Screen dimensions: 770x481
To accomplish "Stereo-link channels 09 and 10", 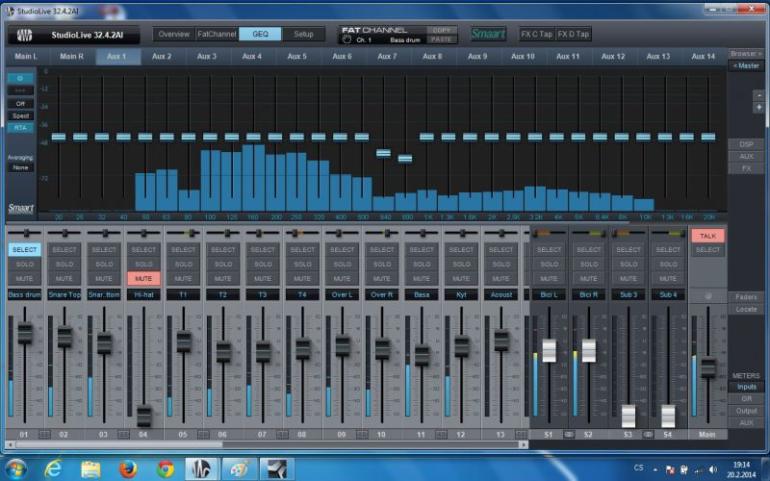I will coord(362,435).
